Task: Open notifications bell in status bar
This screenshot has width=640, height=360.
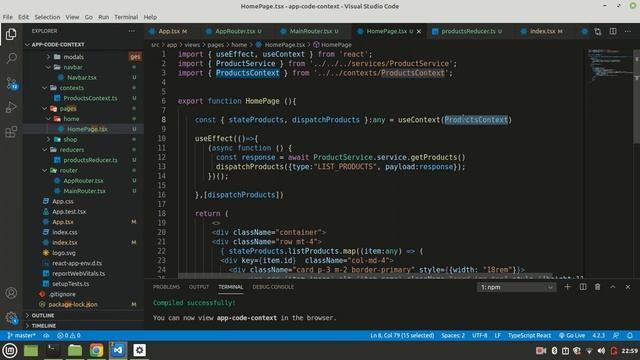Action: pos(630,336)
